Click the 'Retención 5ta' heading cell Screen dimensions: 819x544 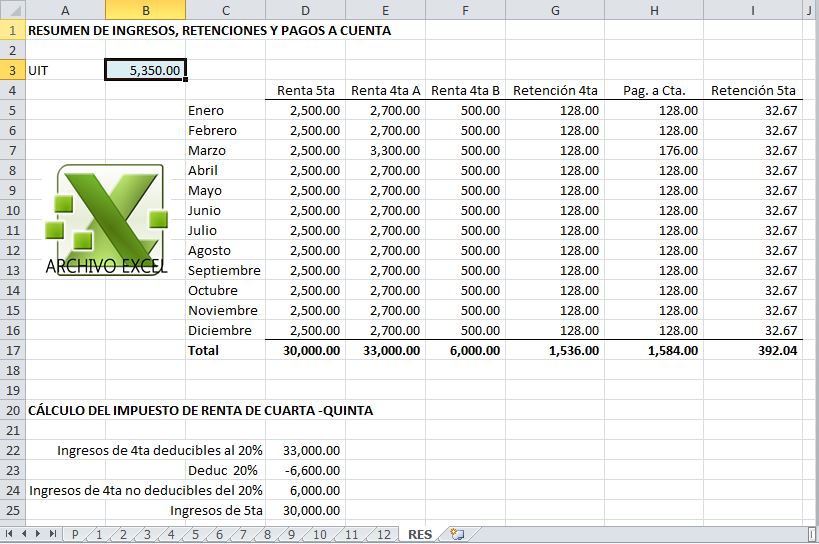coord(753,90)
